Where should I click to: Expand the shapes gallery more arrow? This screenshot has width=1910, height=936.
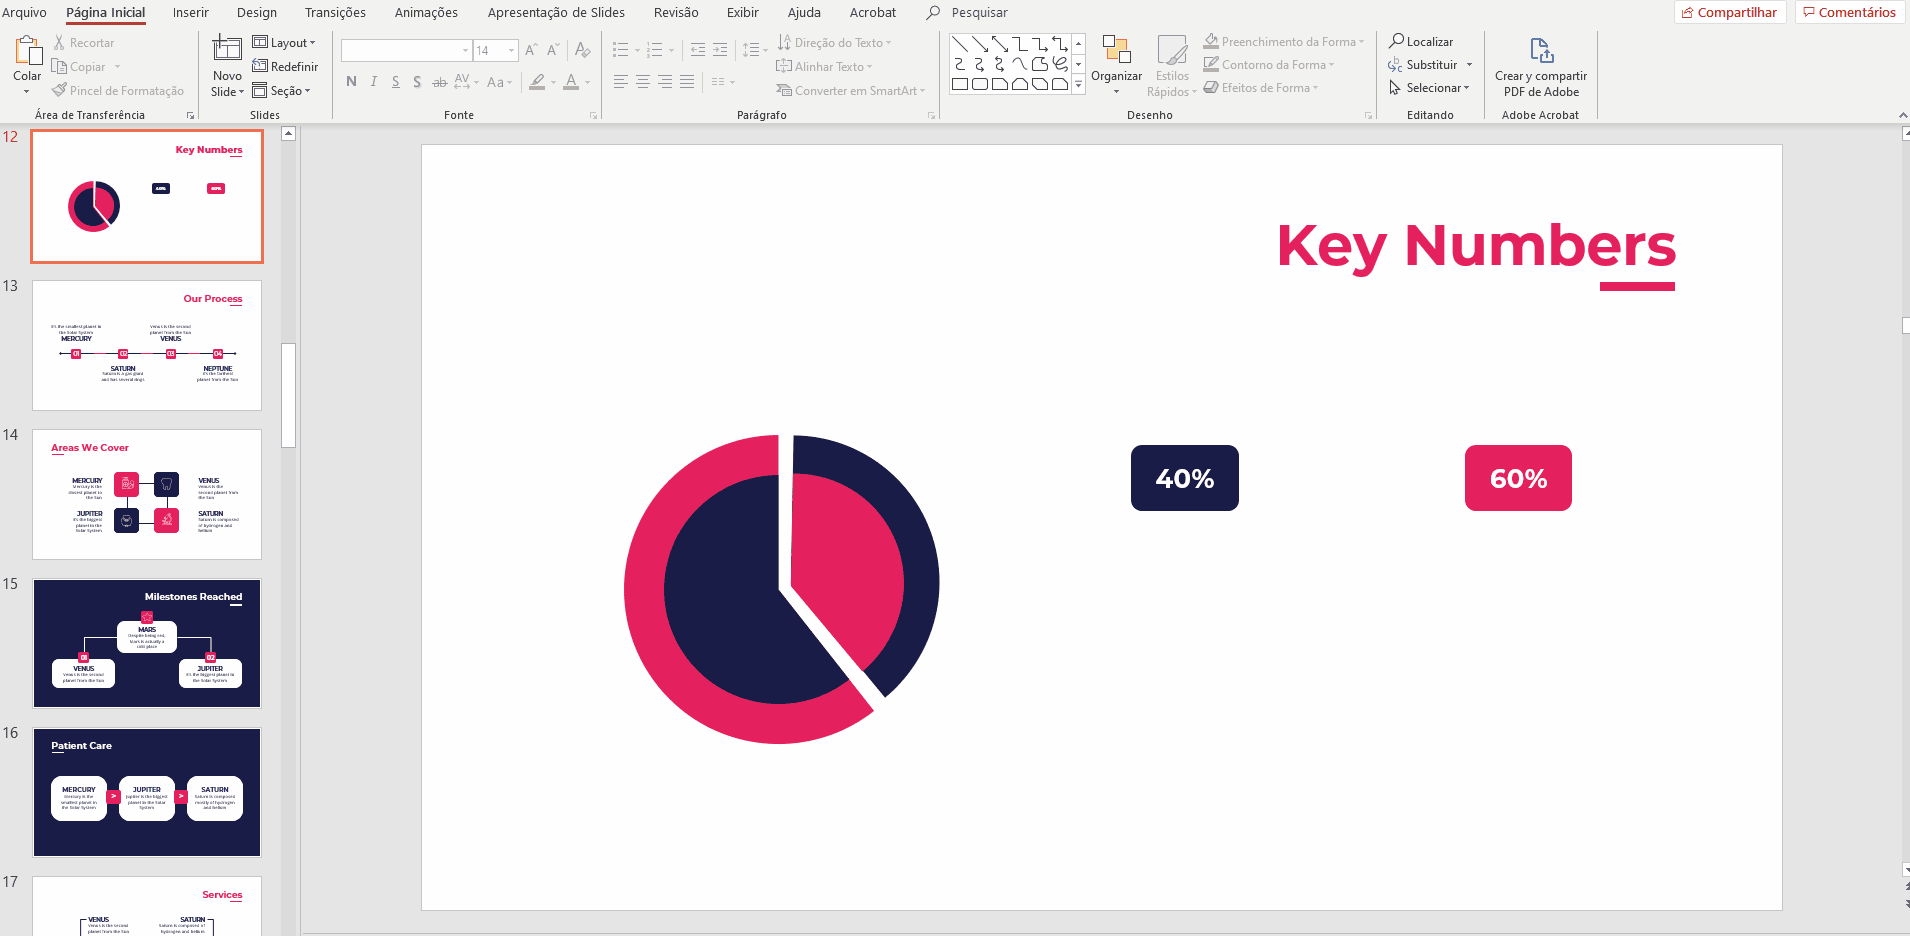click(1078, 86)
